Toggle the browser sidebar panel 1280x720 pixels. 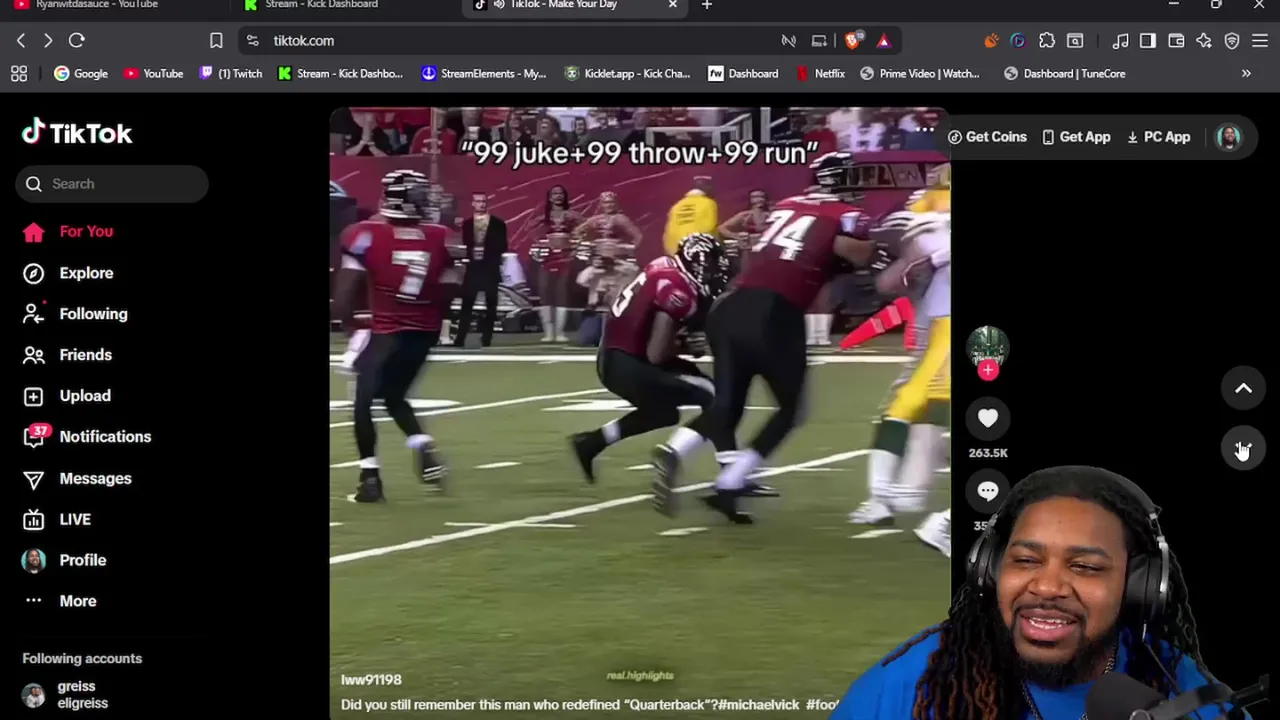pyautogui.click(x=1148, y=41)
